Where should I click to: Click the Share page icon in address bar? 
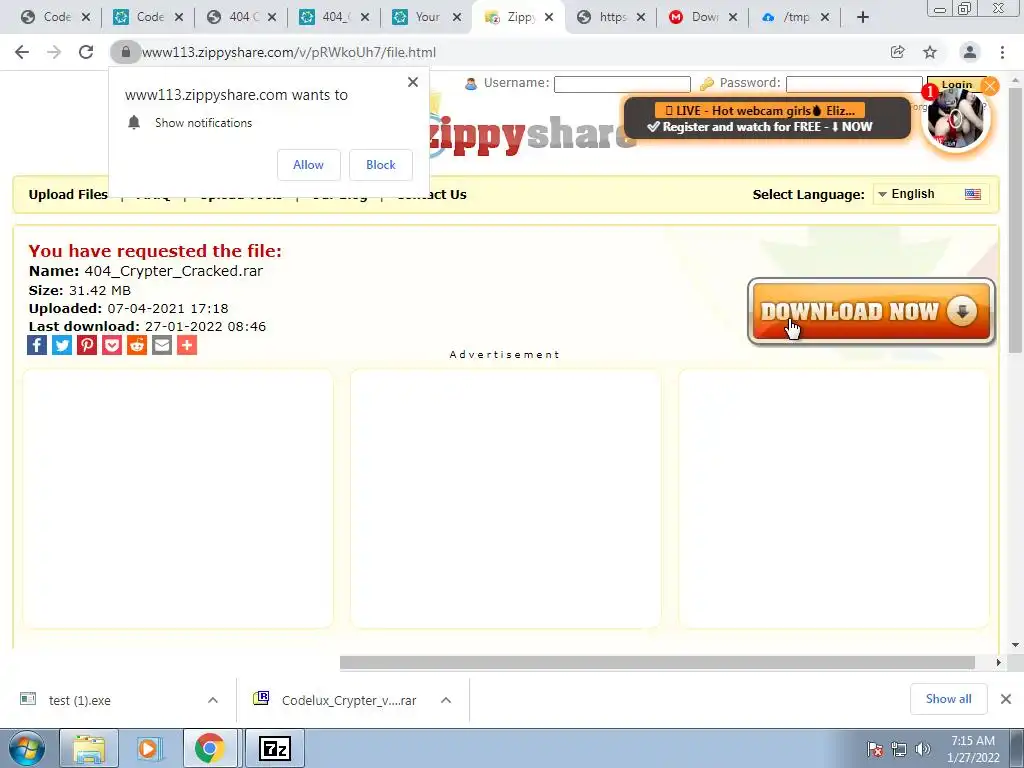pos(898,52)
